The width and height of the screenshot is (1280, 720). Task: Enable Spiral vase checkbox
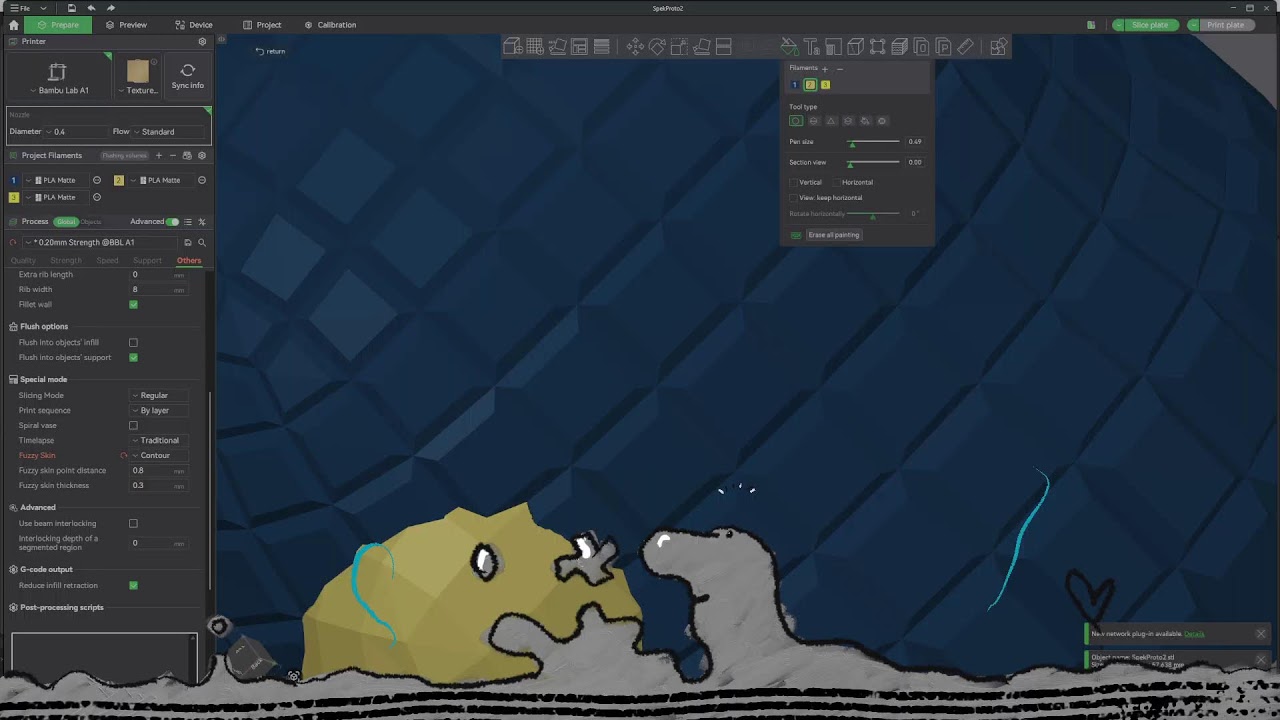(133, 425)
